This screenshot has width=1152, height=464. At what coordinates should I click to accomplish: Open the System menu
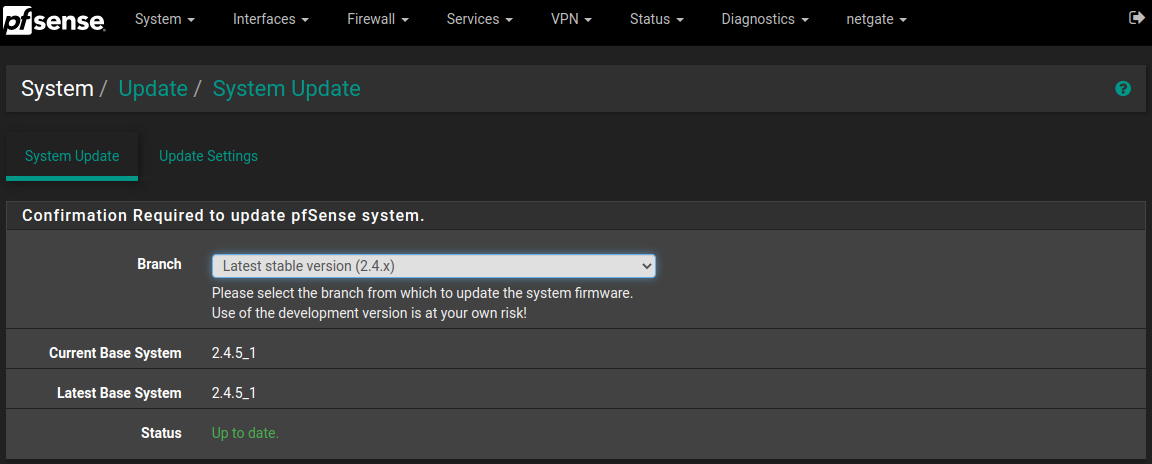(165, 20)
